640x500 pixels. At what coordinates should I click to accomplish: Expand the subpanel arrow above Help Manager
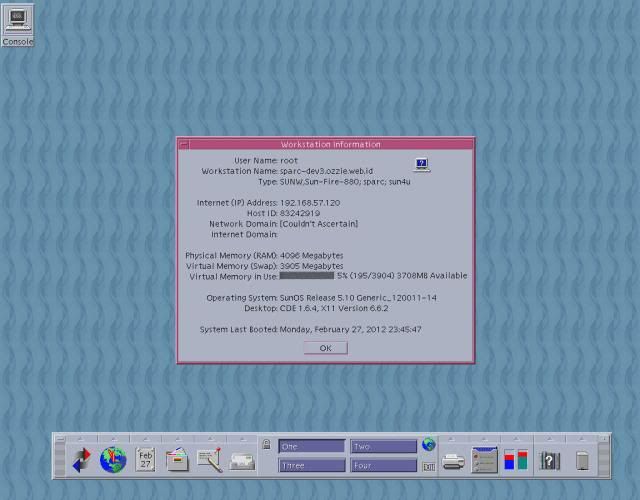tap(550, 439)
